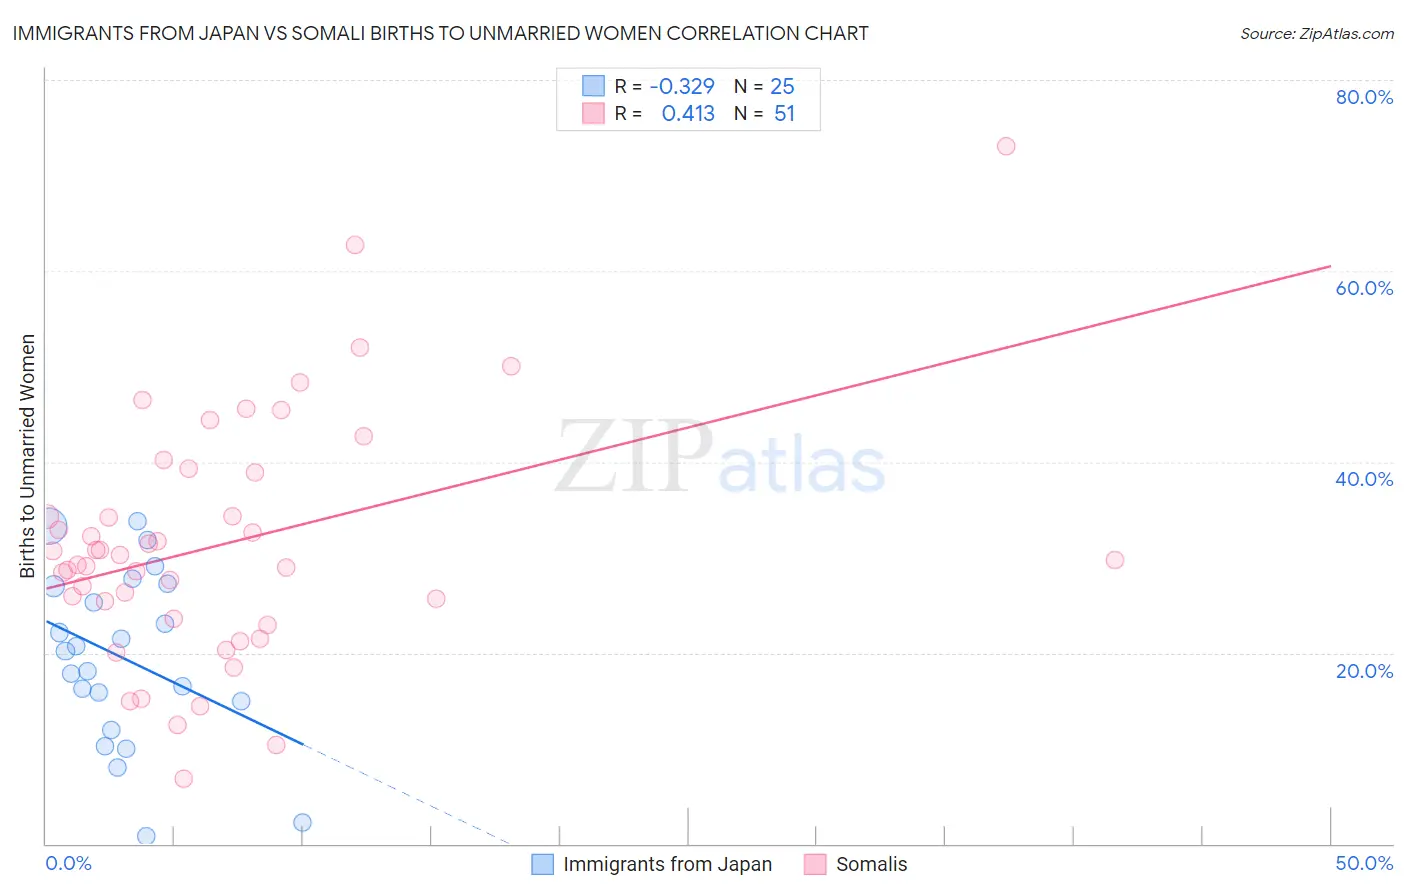Select the Immigrants from Japan legend label
Viewport: 1406px width, 892px height.
tap(667, 864)
